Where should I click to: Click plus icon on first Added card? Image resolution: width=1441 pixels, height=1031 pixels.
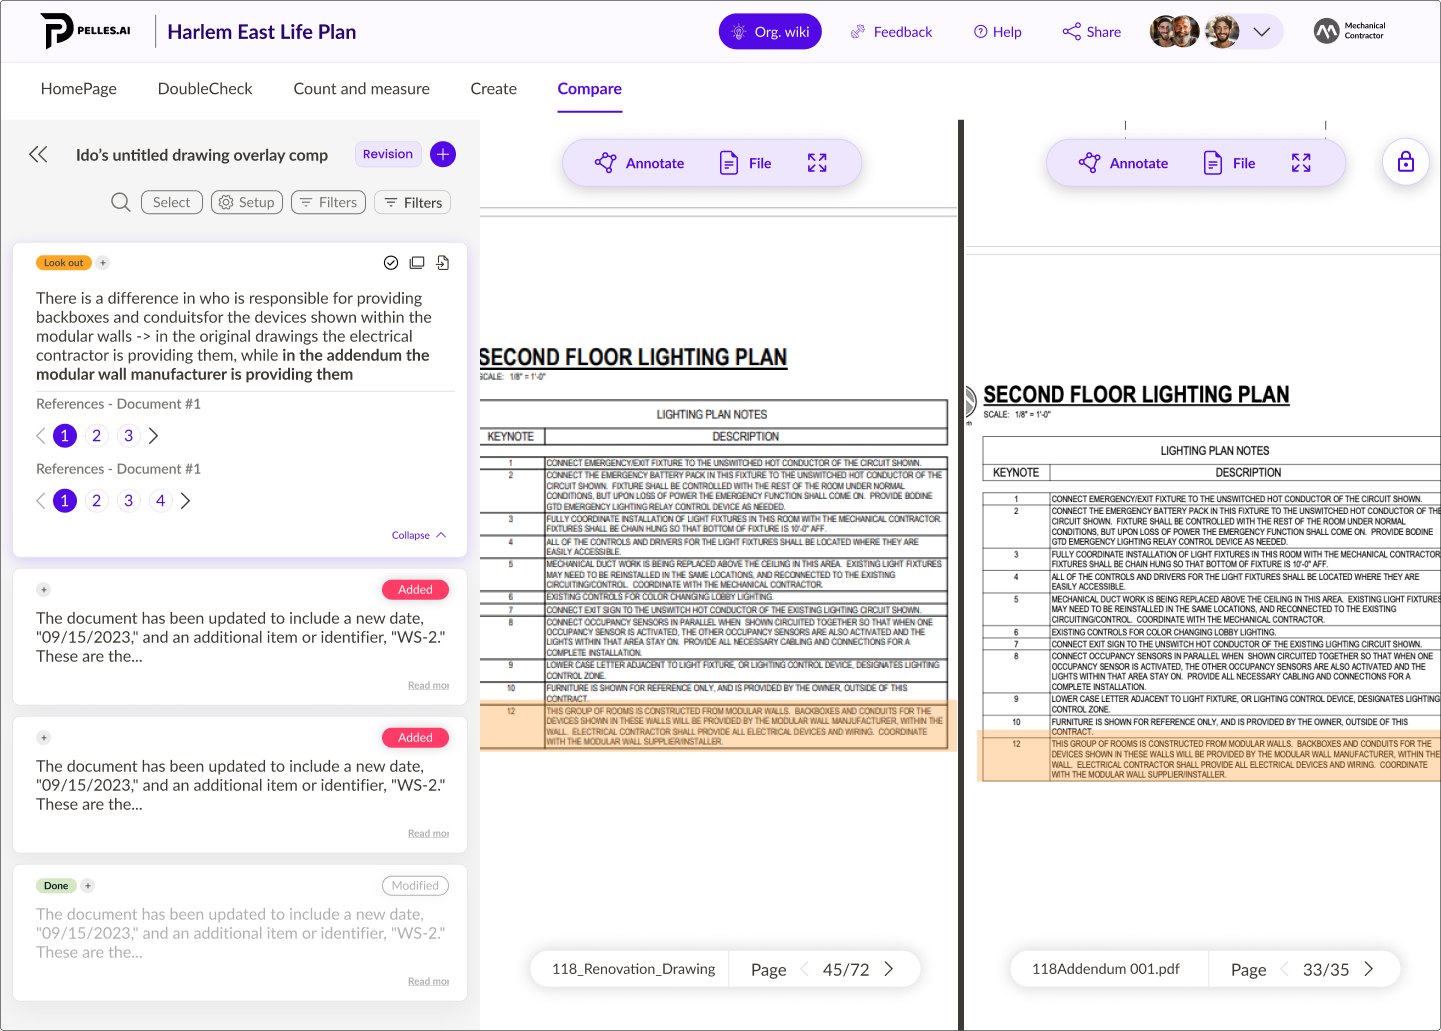pos(43,590)
